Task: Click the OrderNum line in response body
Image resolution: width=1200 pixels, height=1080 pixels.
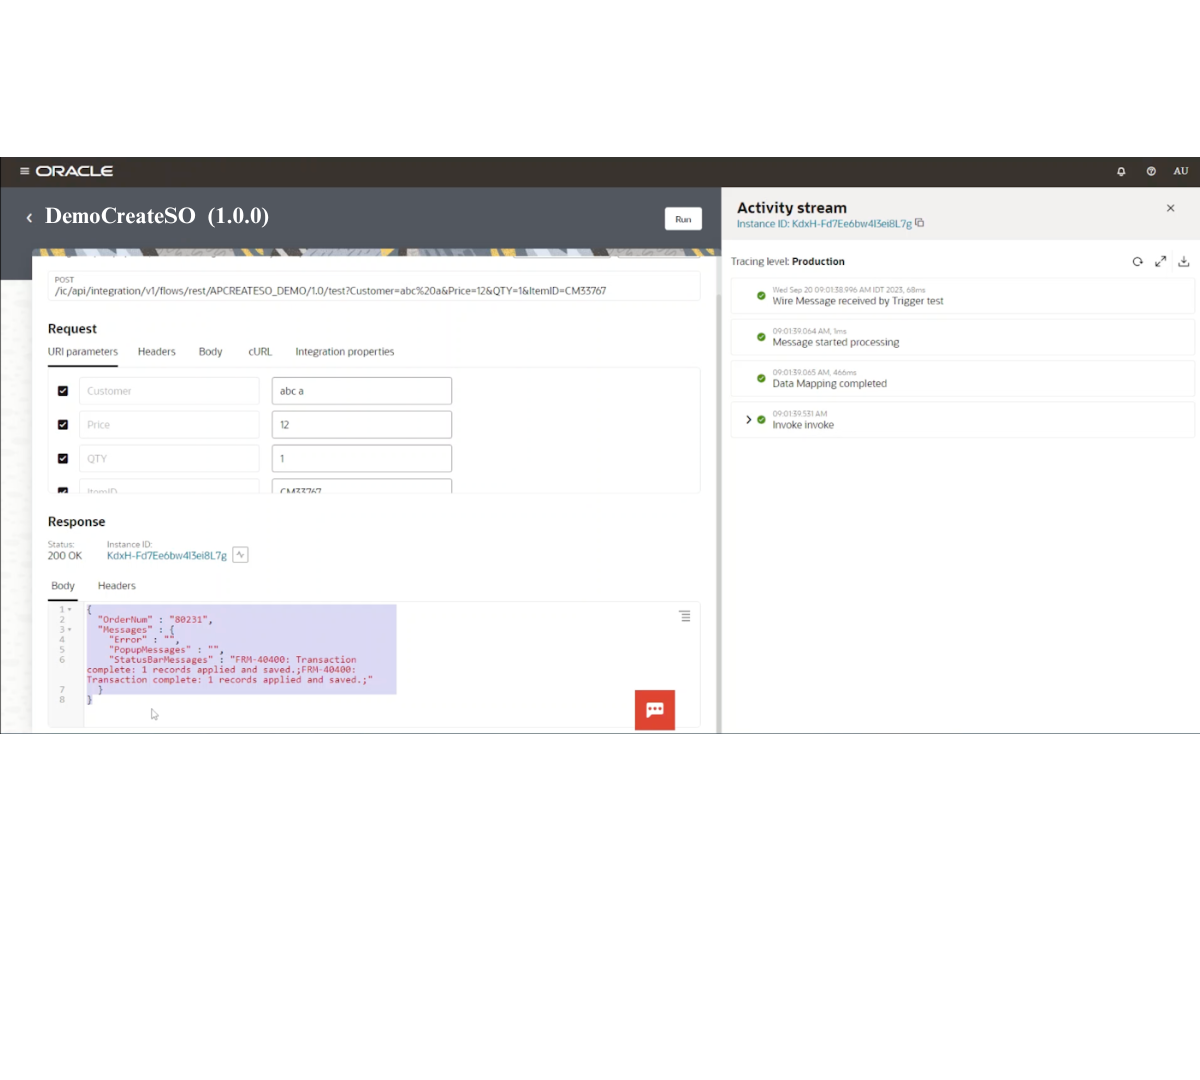Action: coord(154,620)
